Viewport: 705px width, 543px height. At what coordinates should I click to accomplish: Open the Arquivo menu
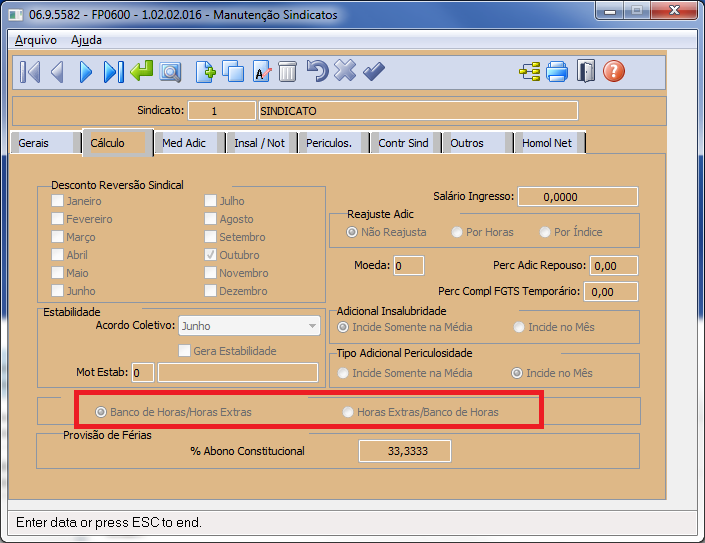click(36, 40)
